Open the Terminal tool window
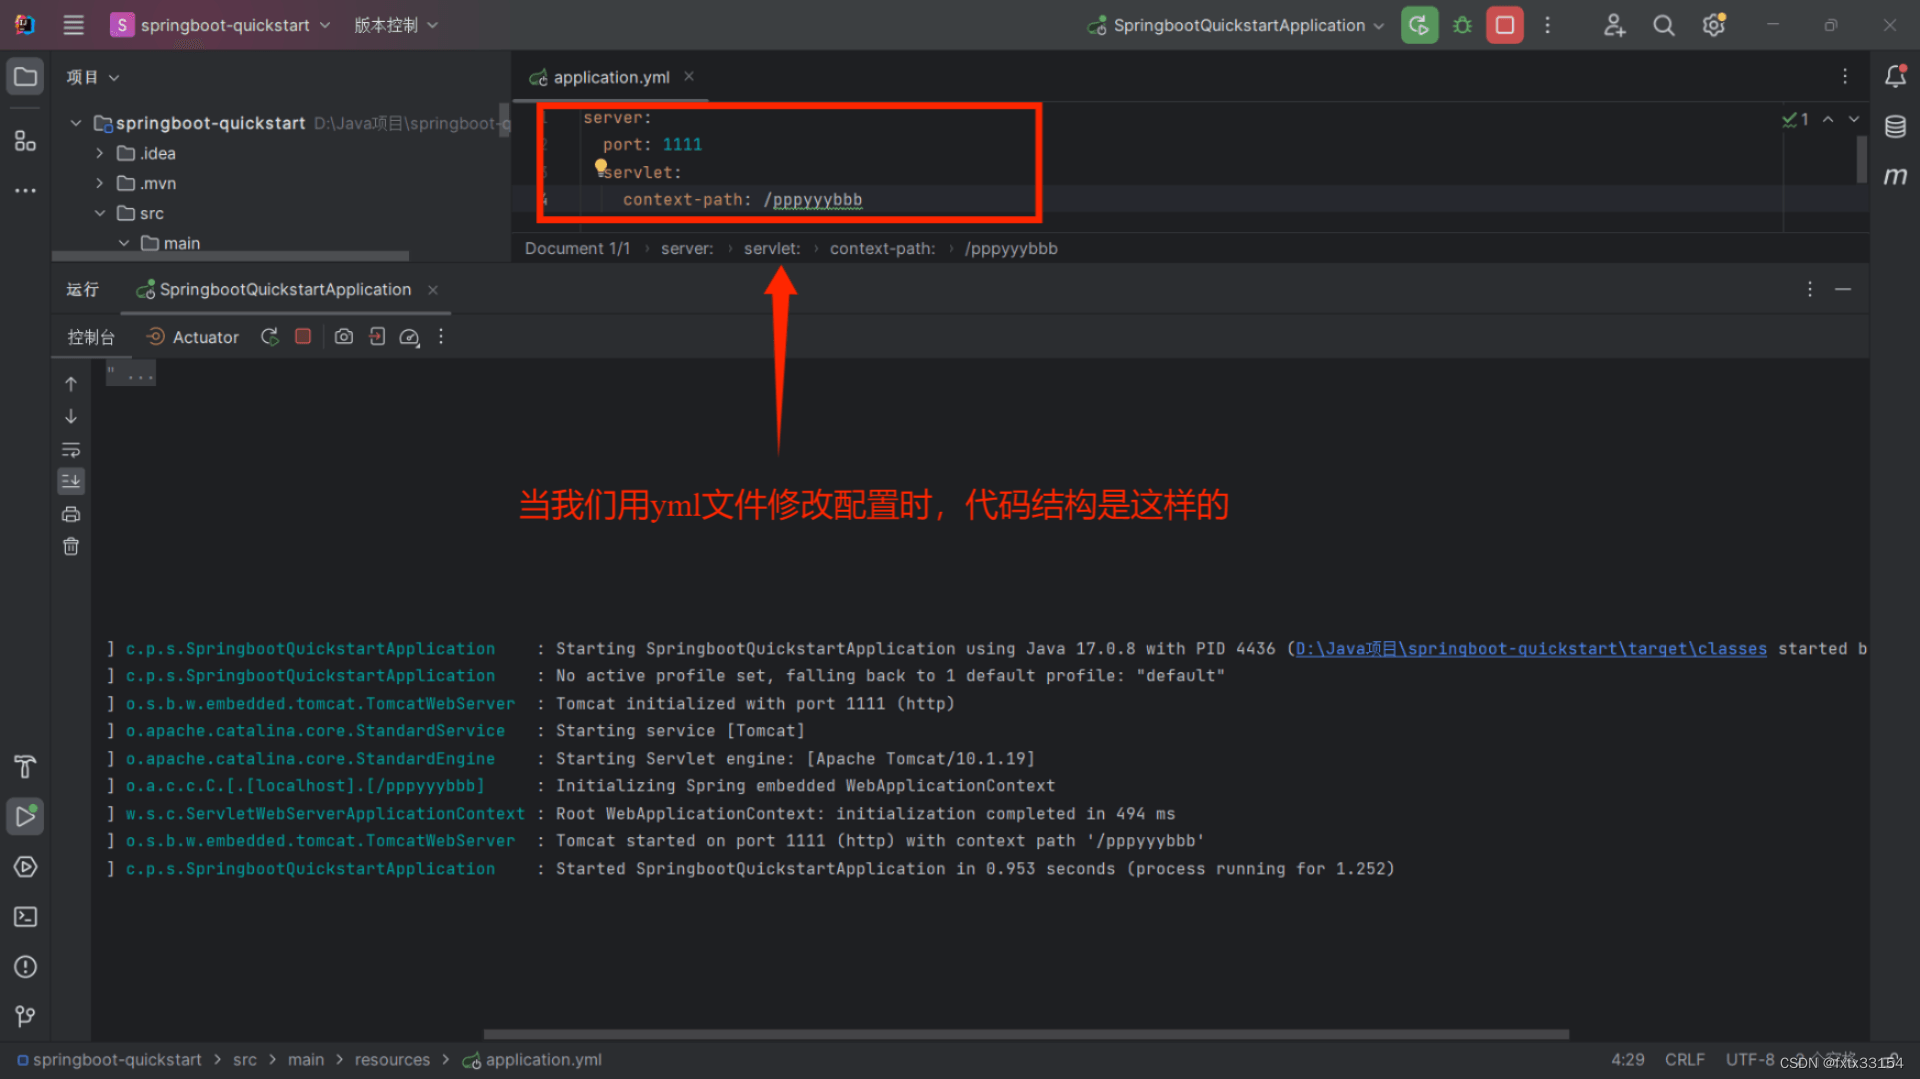The image size is (1920, 1079). coord(25,917)
